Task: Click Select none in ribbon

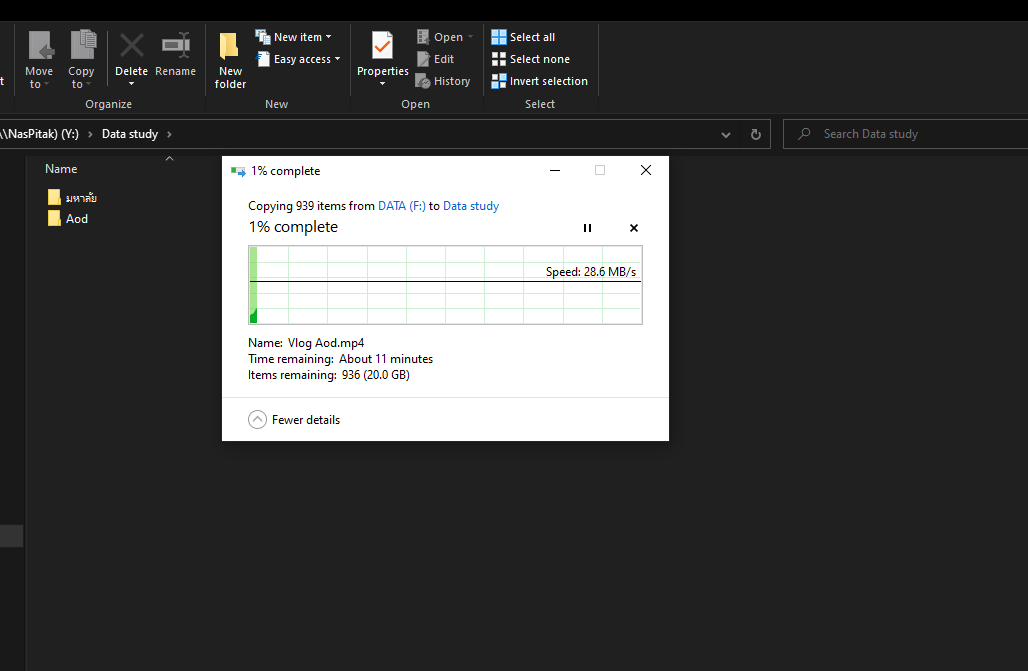Action: [530, 59]
